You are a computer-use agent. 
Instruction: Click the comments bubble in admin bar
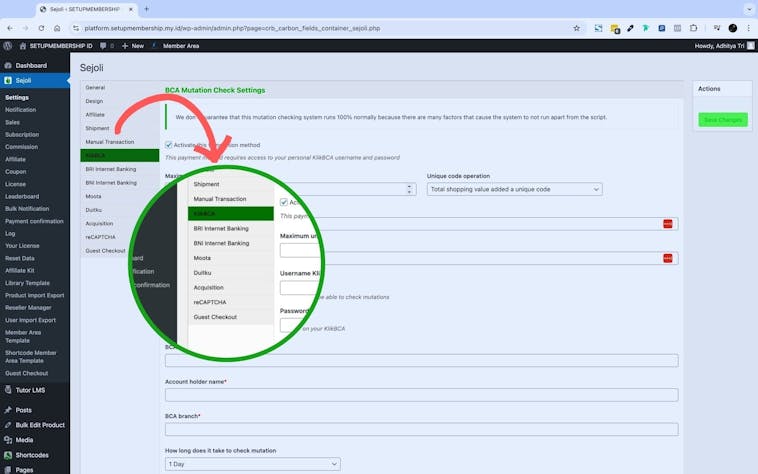click(101, 46)
